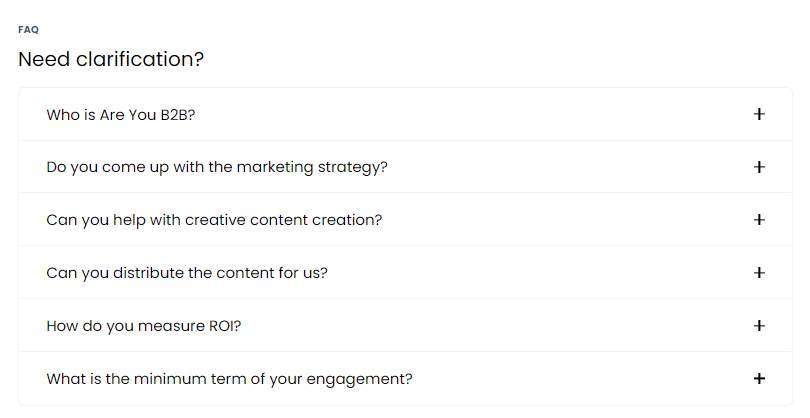This screenshot has width=810, height=418.
Task: Open 'What is the minimum term of your engagement?'
Action: coord(230,379)
